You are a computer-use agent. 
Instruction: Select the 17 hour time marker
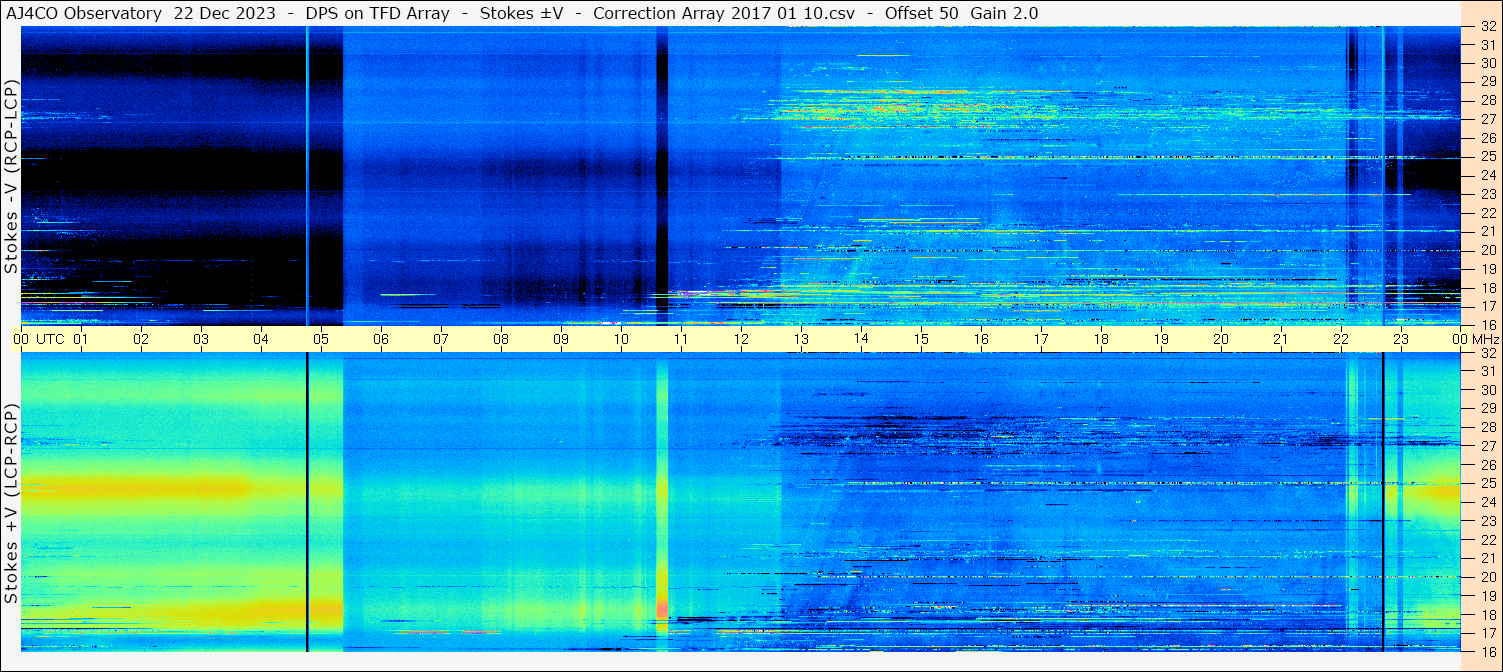pos(1041,339)
